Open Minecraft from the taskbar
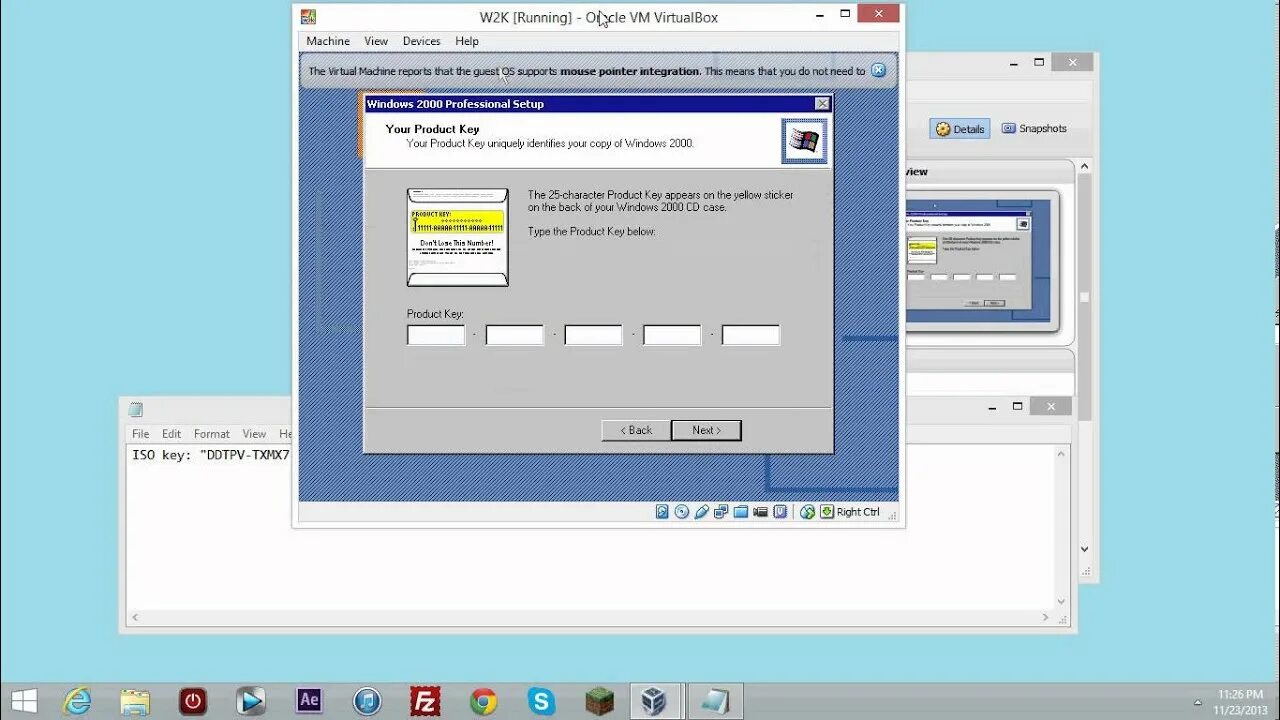This screenshot has width=1280, height=720. click(599, 701)
